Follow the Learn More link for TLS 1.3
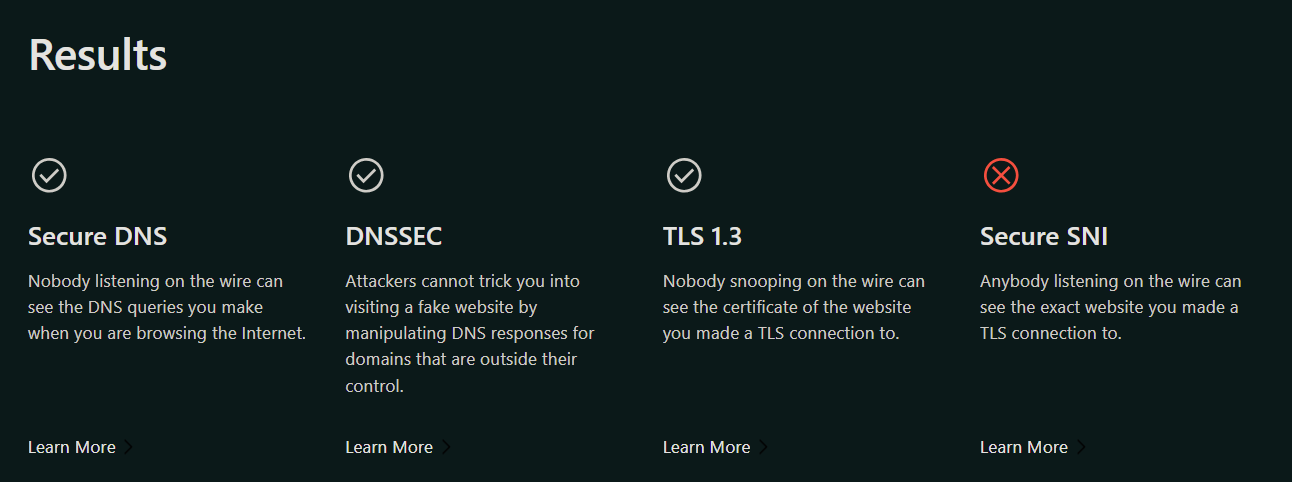The height and width of the screenshot is (482, 1292). pyautogui.click(x=706, y=447)
